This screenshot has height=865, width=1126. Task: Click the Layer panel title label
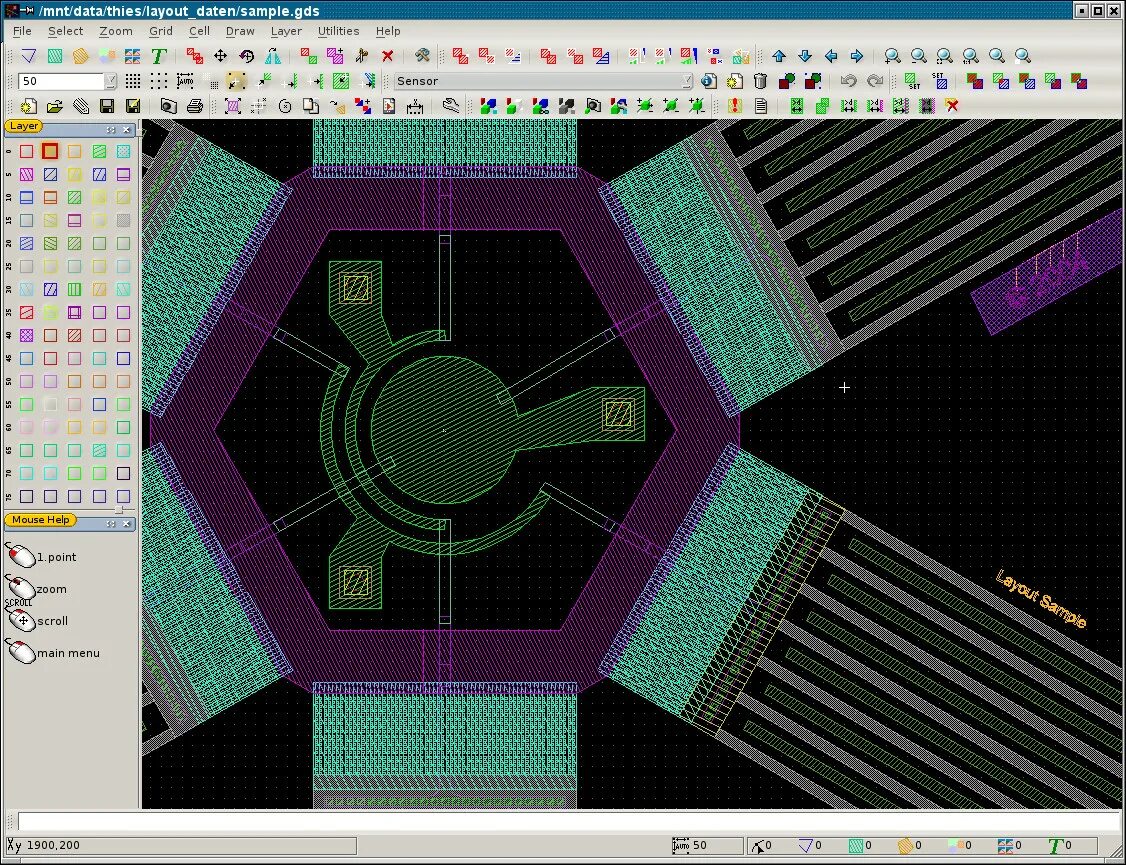24,126
